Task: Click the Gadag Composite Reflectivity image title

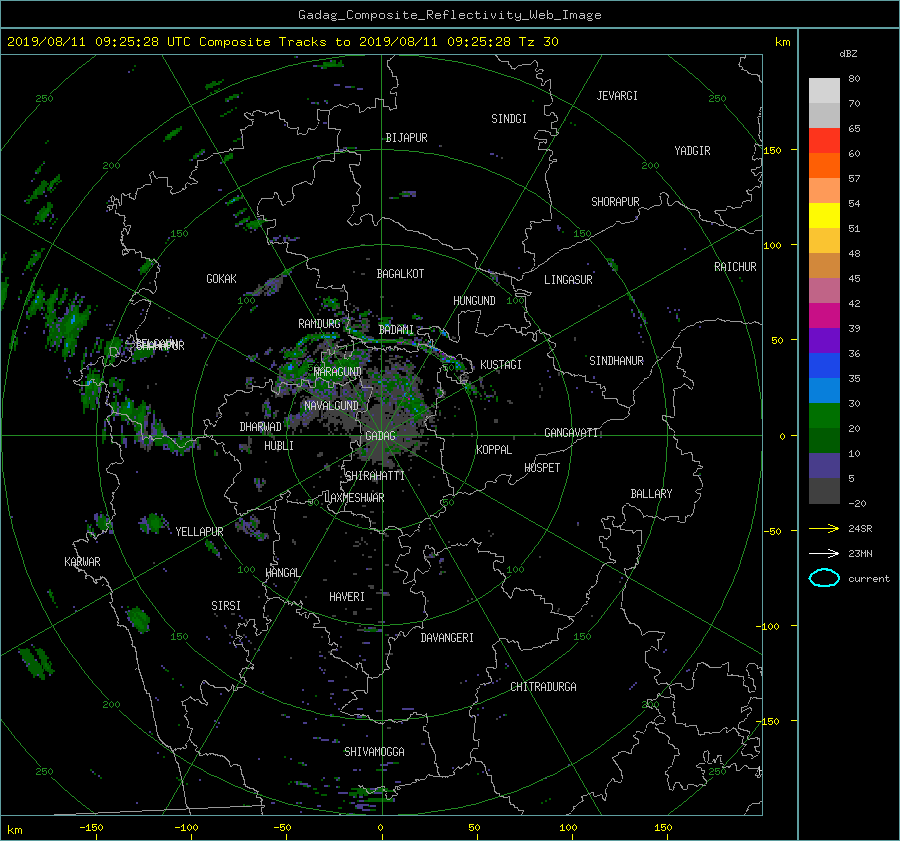Action: click(449, 15)
